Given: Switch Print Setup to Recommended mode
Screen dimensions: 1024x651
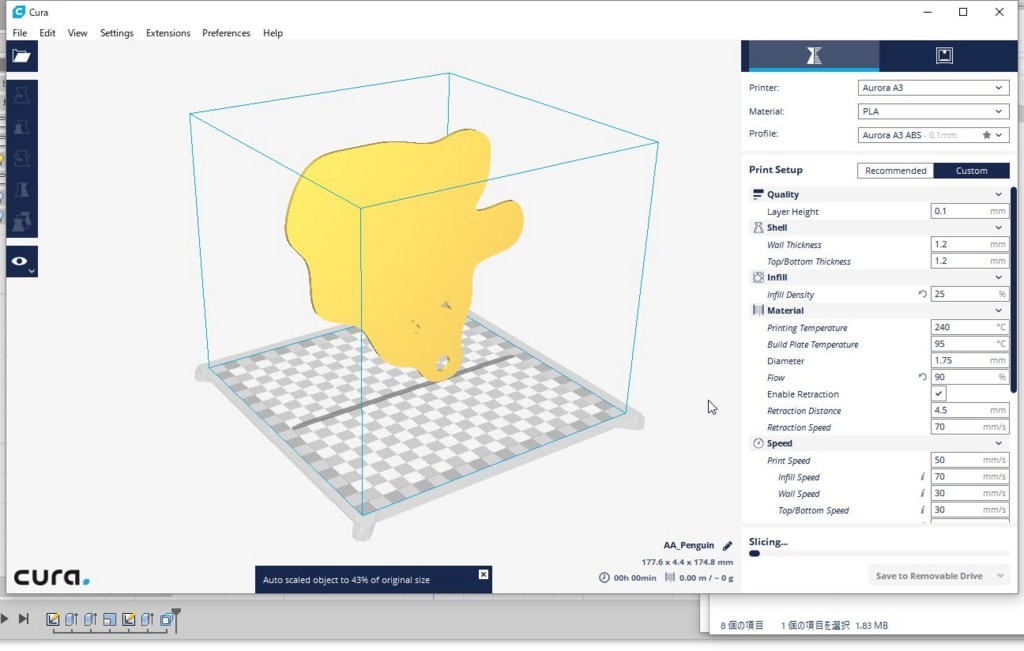Looking at the screenshot, I should [x=895, y=170].
